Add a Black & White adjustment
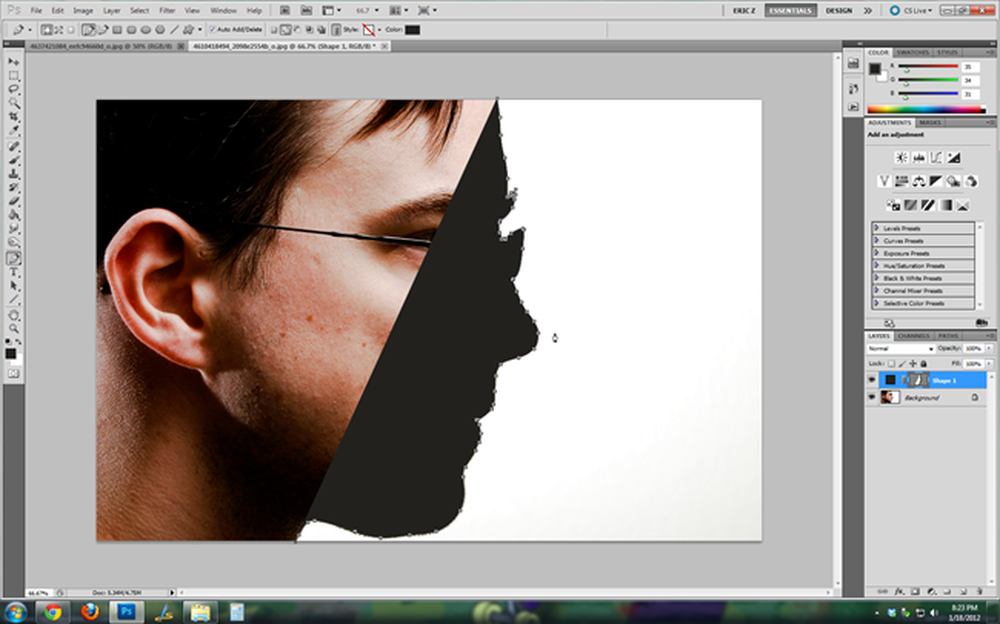Image resolution: width=1000 pixels, height=624 pixels. pyautogui.click(x=936, y=181)
